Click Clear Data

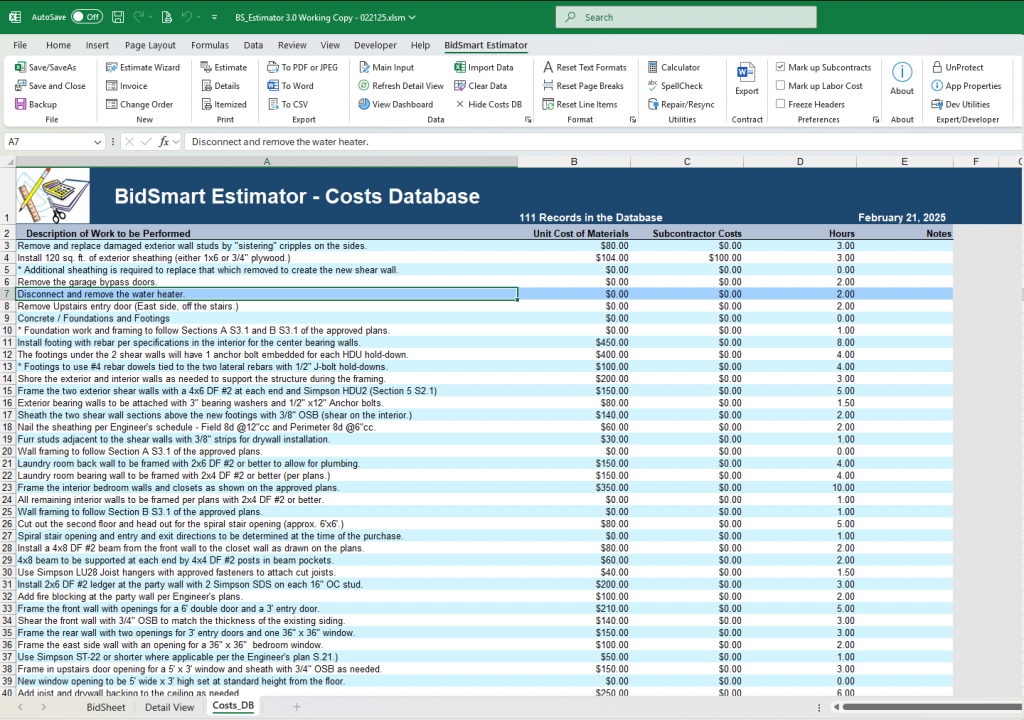point(481,86)
